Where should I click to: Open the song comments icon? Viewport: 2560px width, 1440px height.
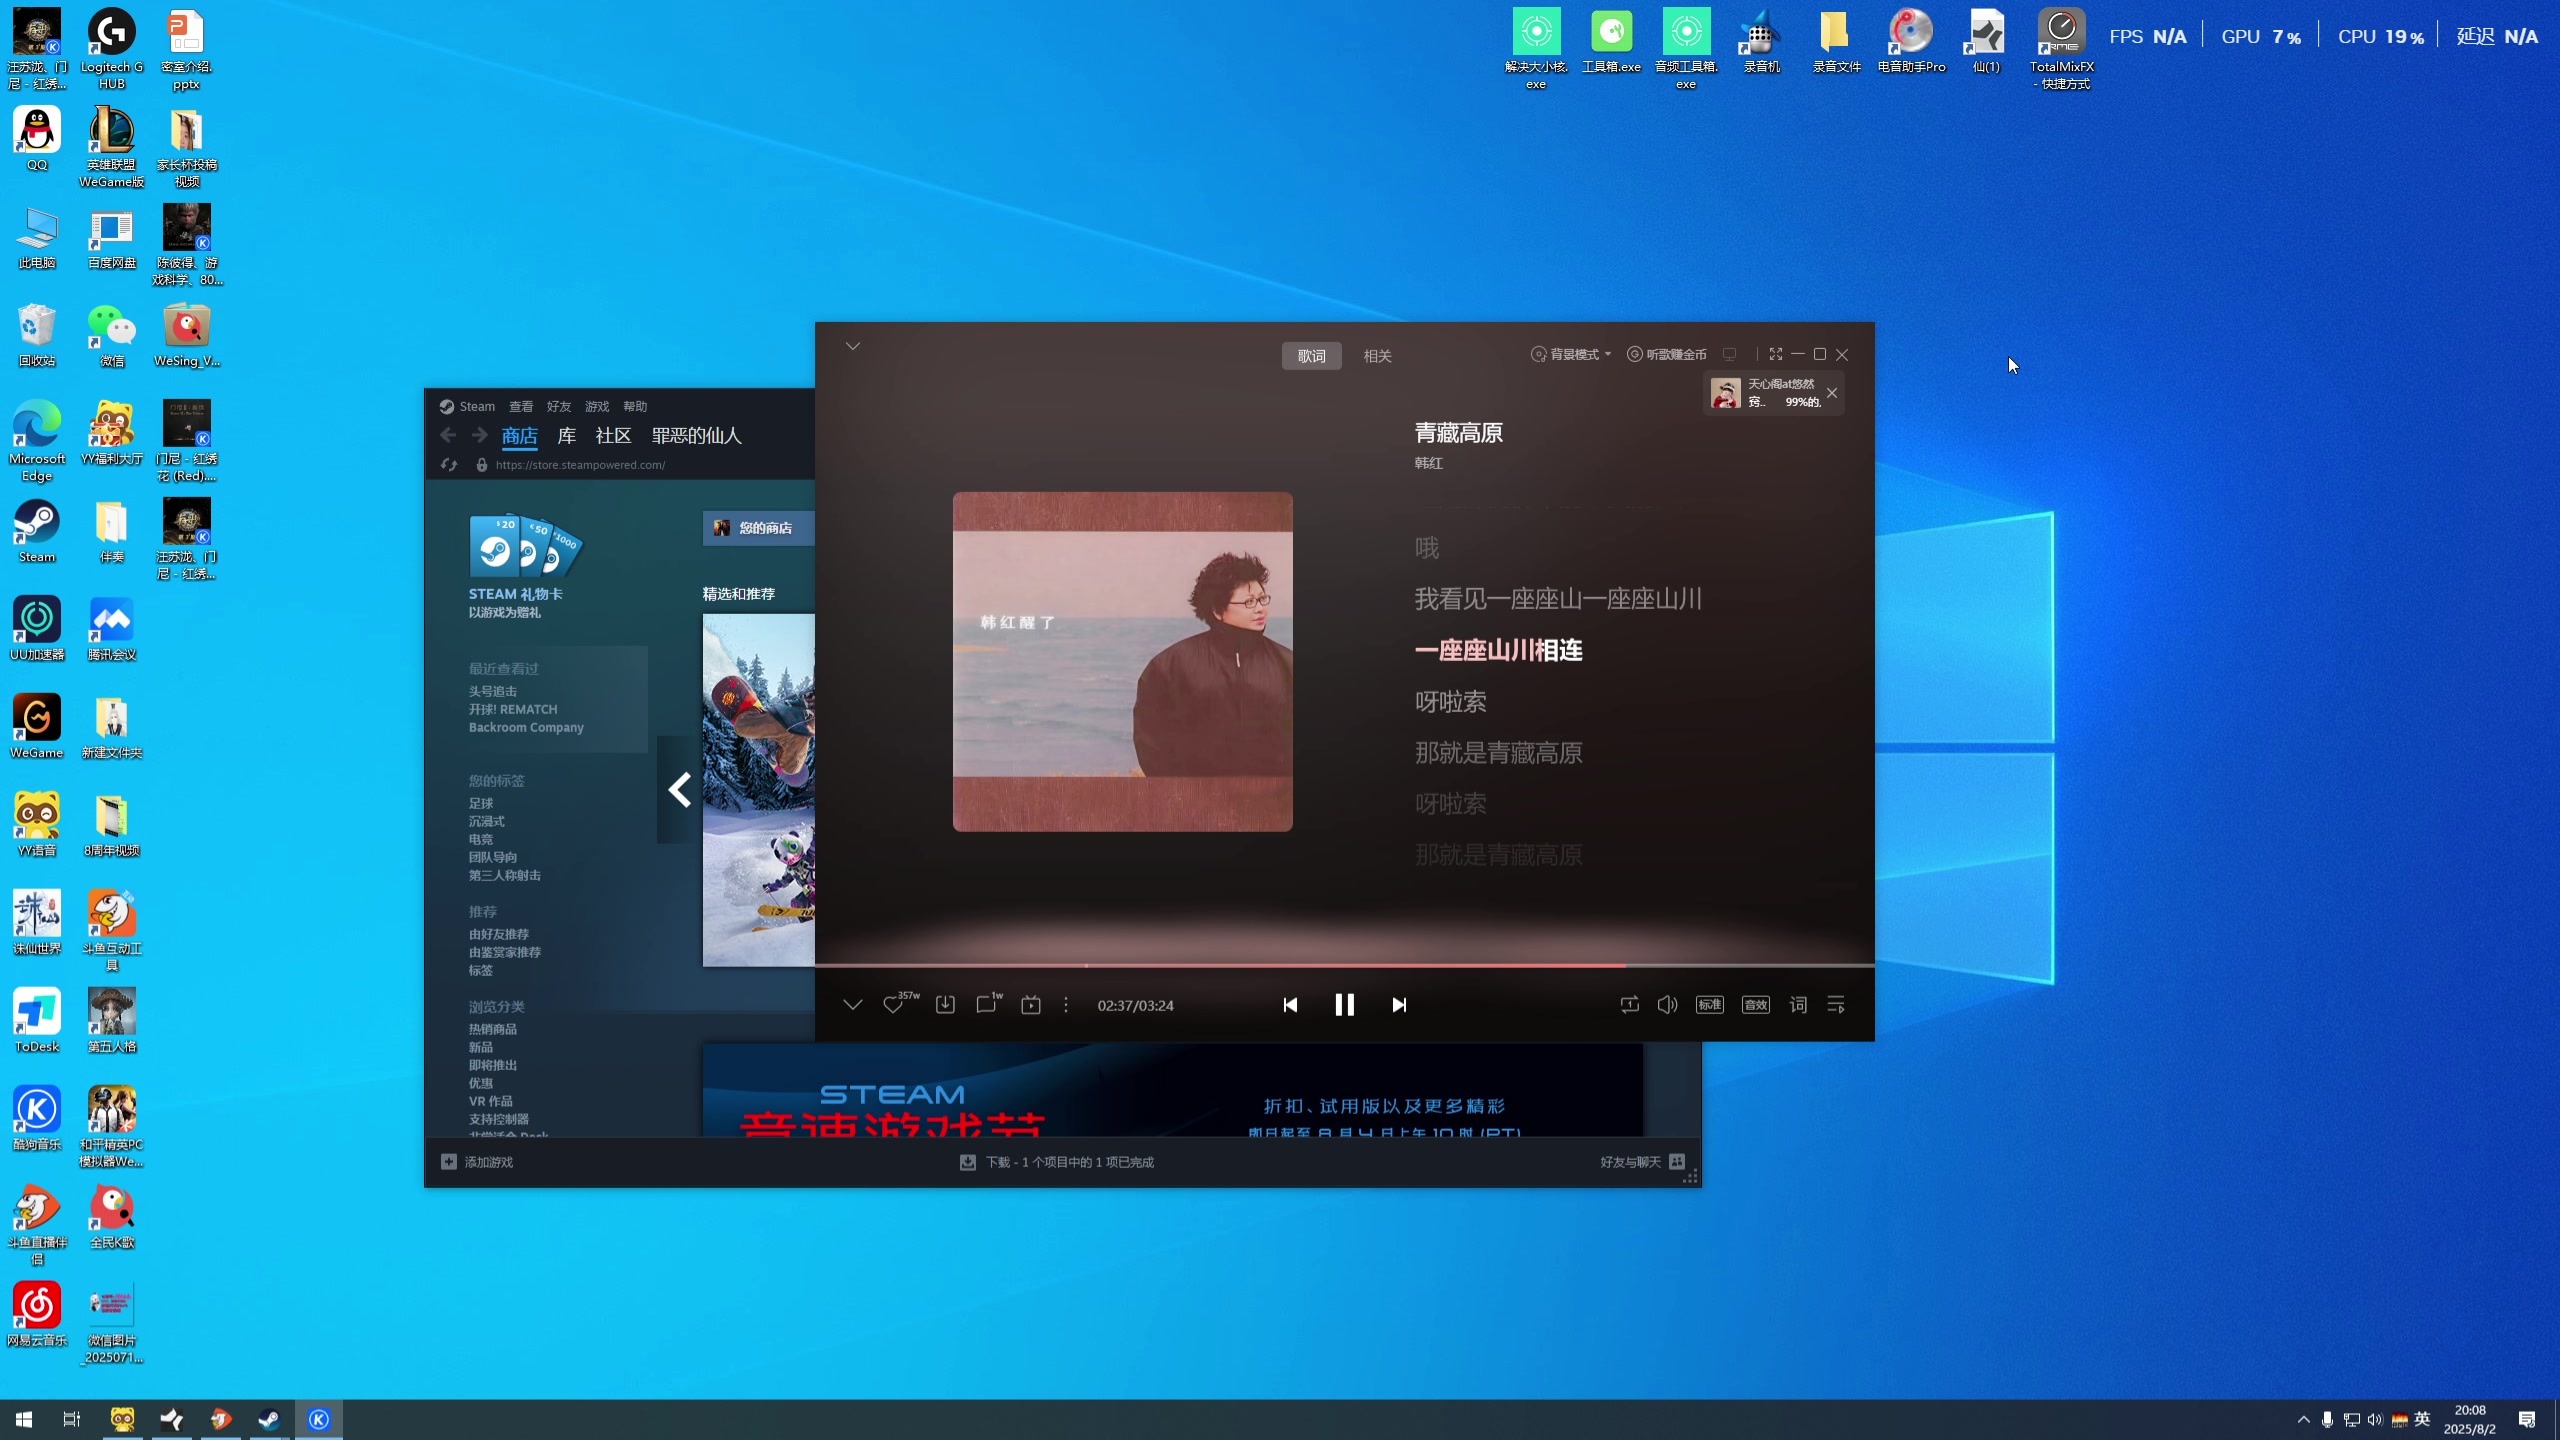(988, 1003)
